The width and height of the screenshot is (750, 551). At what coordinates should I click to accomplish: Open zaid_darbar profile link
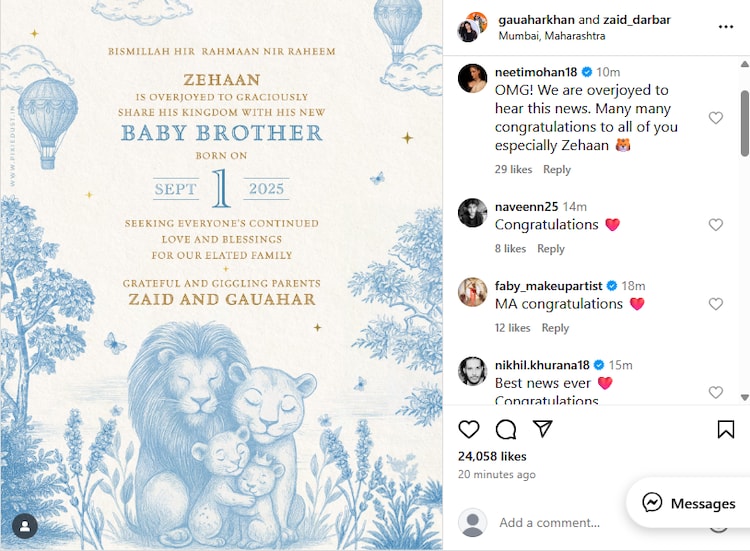pos(637,20)
